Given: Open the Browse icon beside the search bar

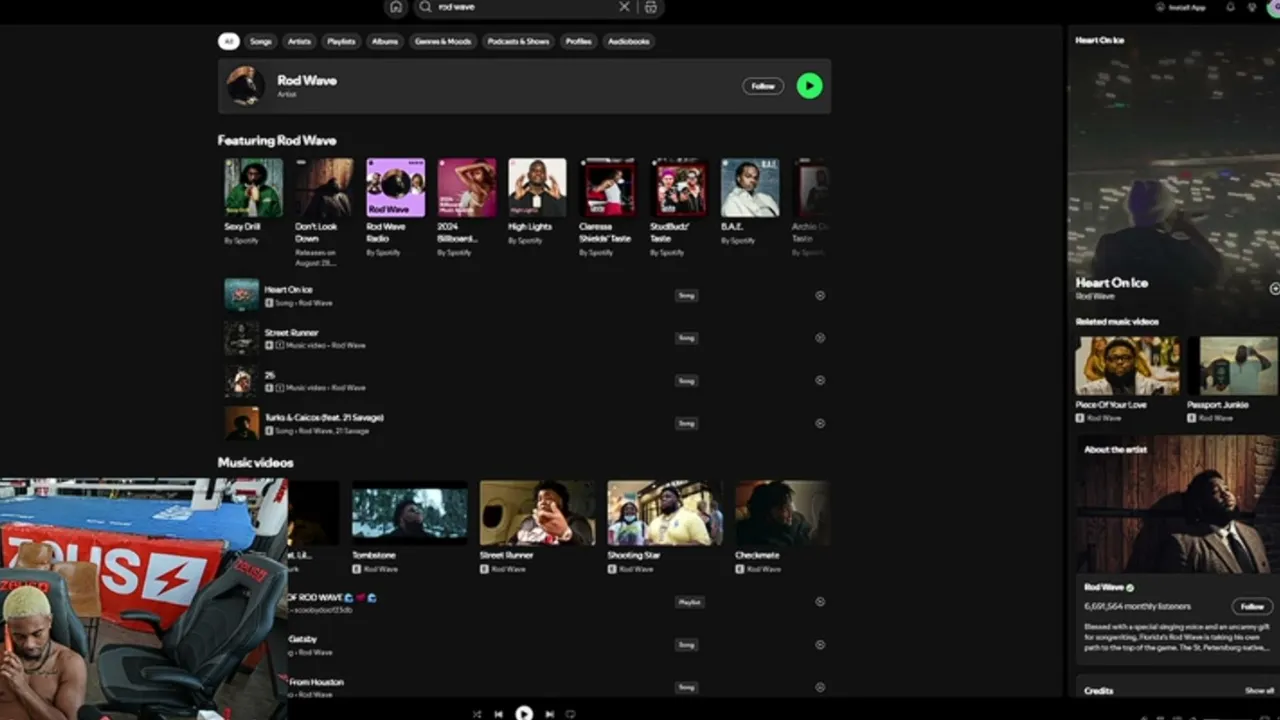Looking at the screenshot, I should (x=651, y=7).
